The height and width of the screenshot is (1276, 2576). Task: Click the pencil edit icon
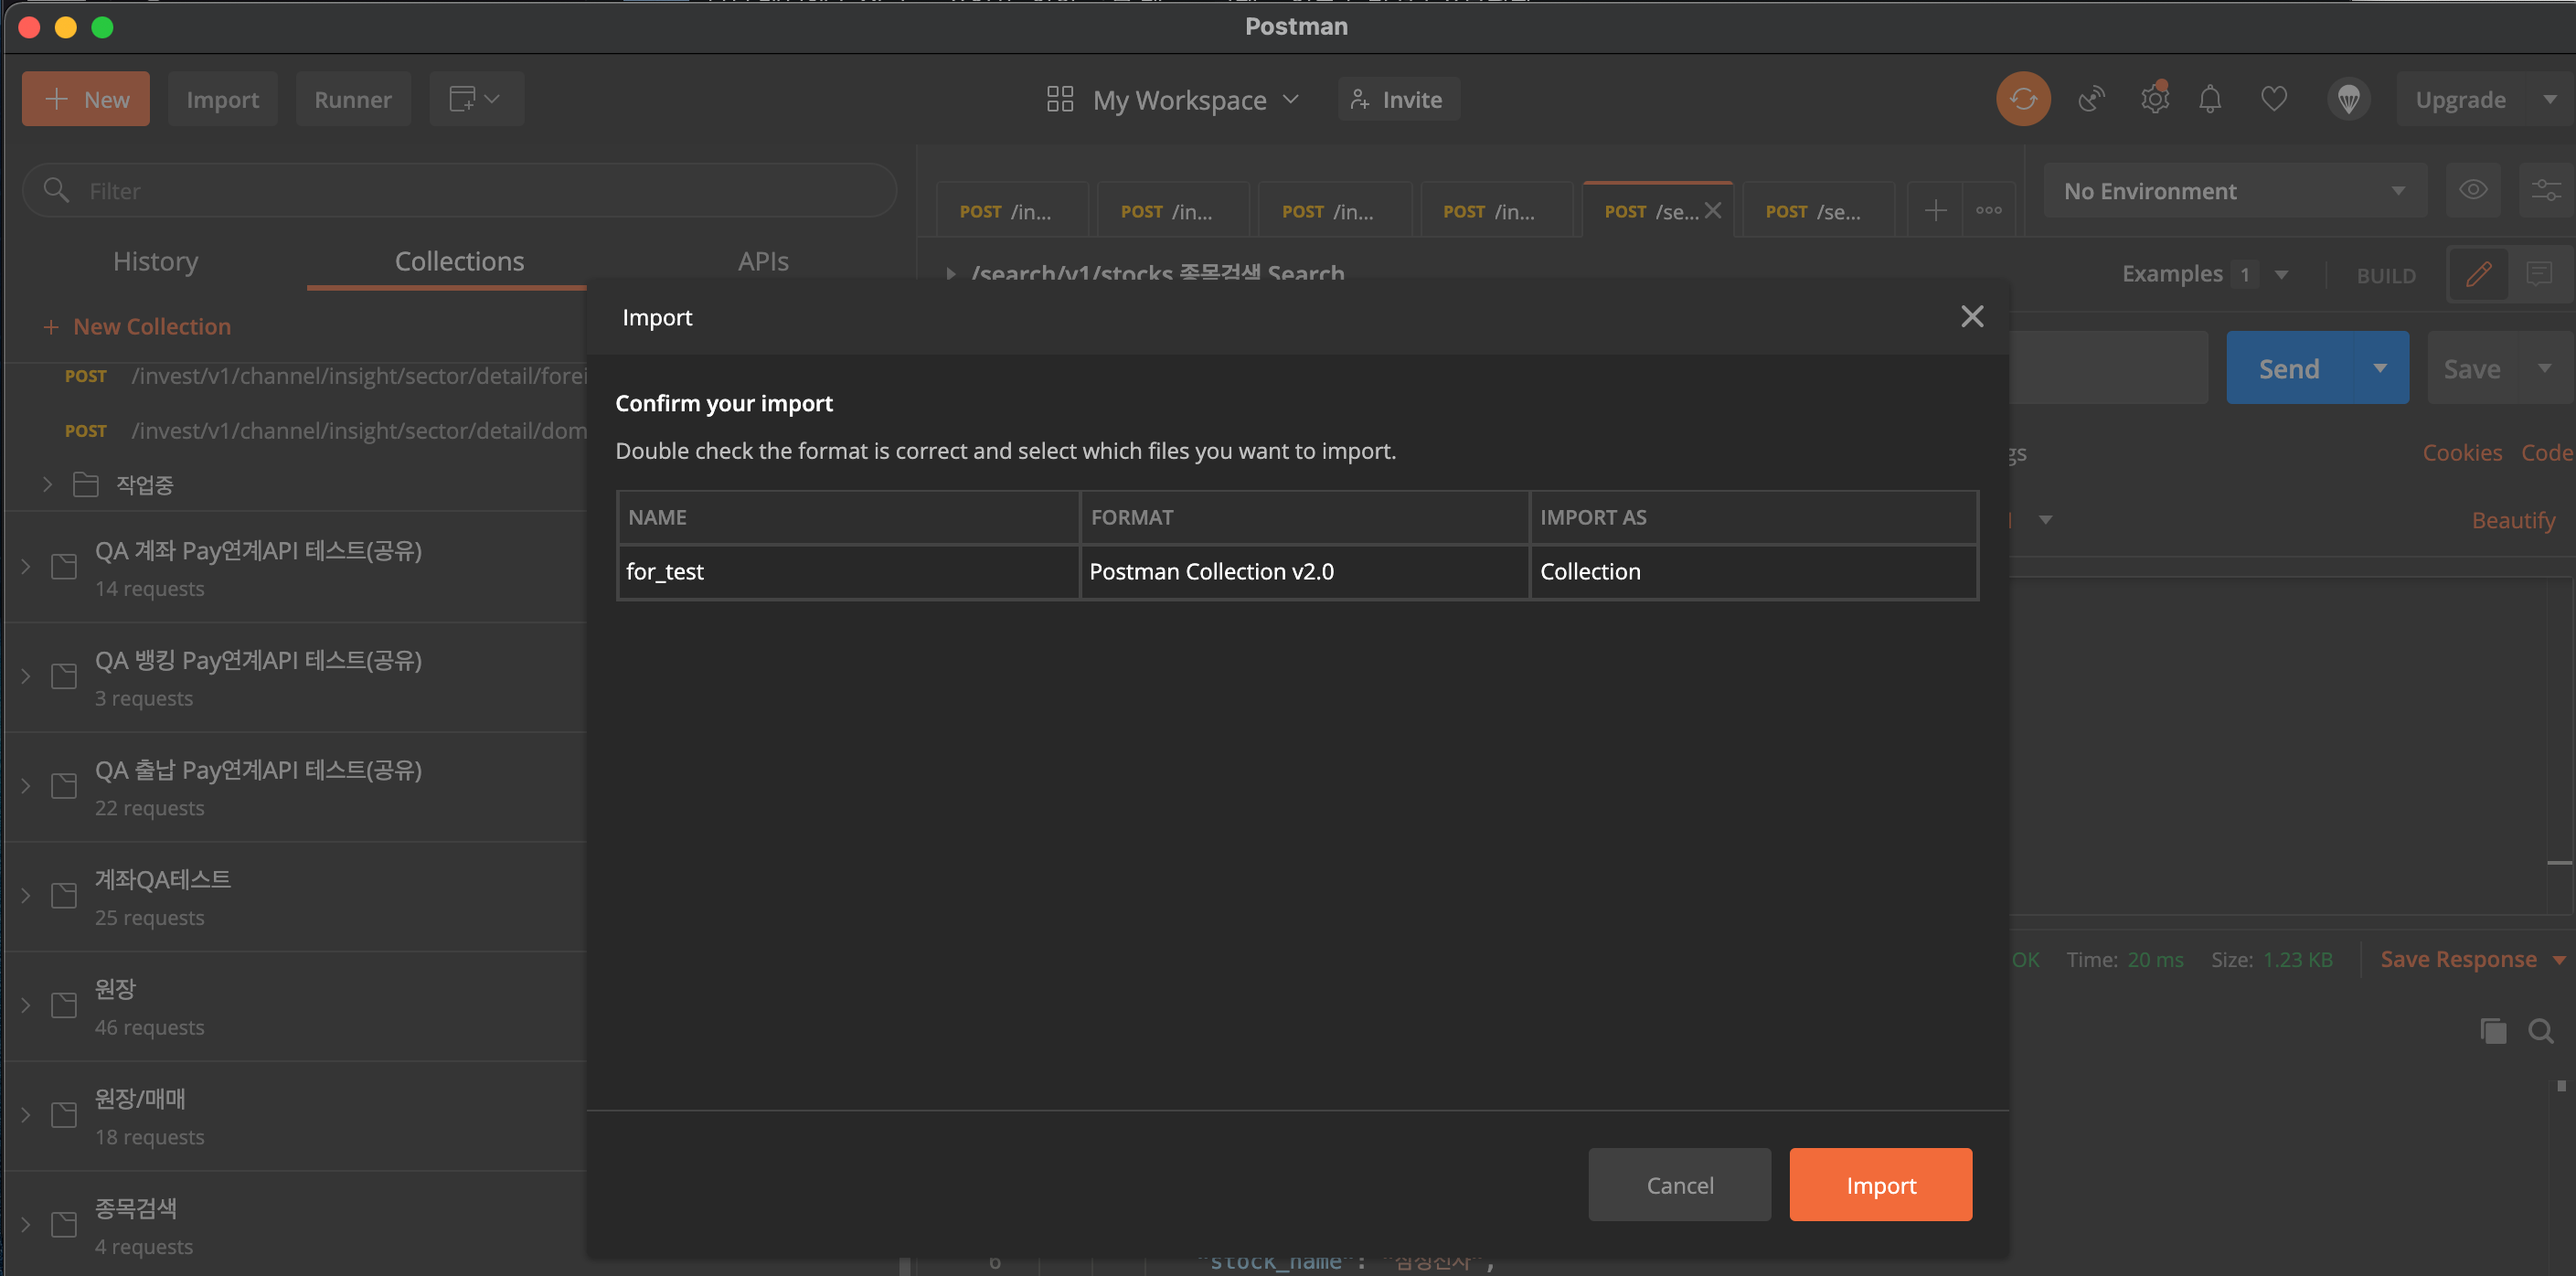pyautogui.click(x=2478, y=274)
